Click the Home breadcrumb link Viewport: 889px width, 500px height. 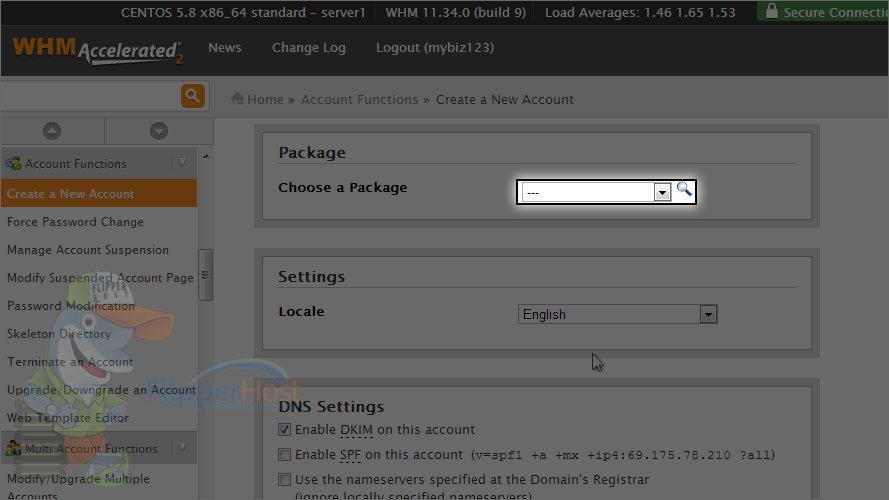[265, 99]
